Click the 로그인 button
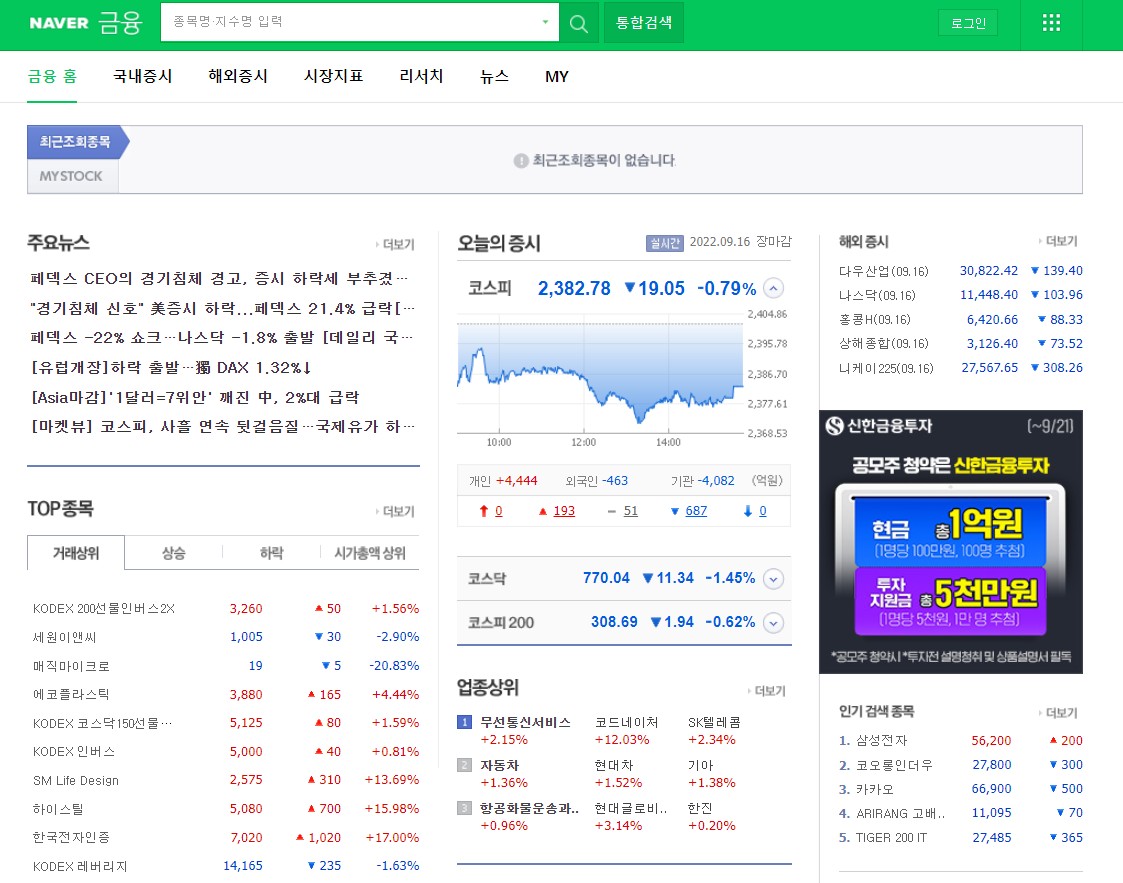The height and width of the screenshot is (883, 1123). [x=968, y=23]
